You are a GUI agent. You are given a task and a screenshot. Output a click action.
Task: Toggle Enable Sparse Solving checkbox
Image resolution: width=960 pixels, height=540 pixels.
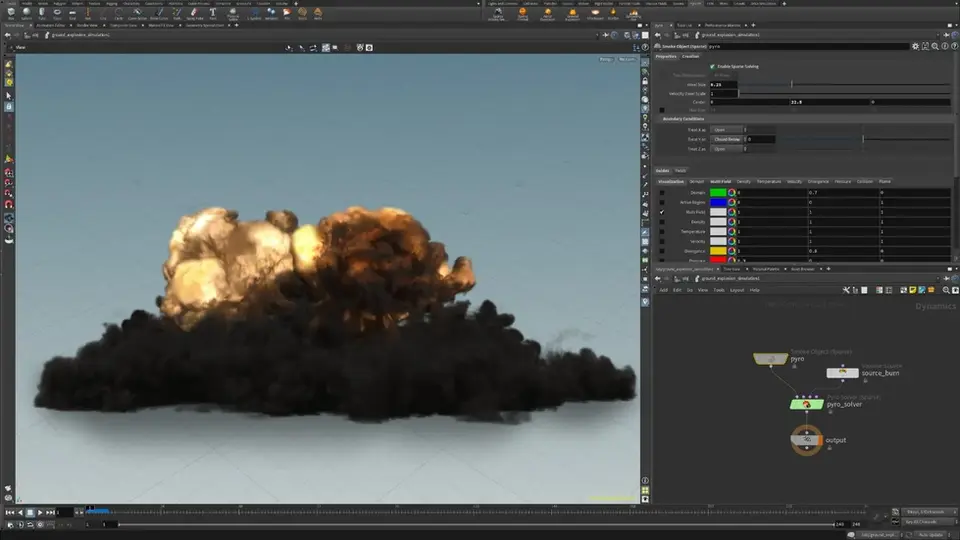712,66
